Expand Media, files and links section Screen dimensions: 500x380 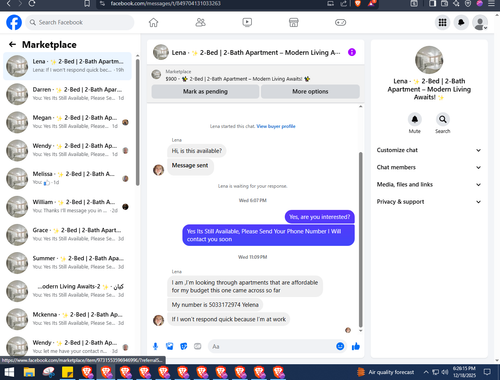pos(429,184)
